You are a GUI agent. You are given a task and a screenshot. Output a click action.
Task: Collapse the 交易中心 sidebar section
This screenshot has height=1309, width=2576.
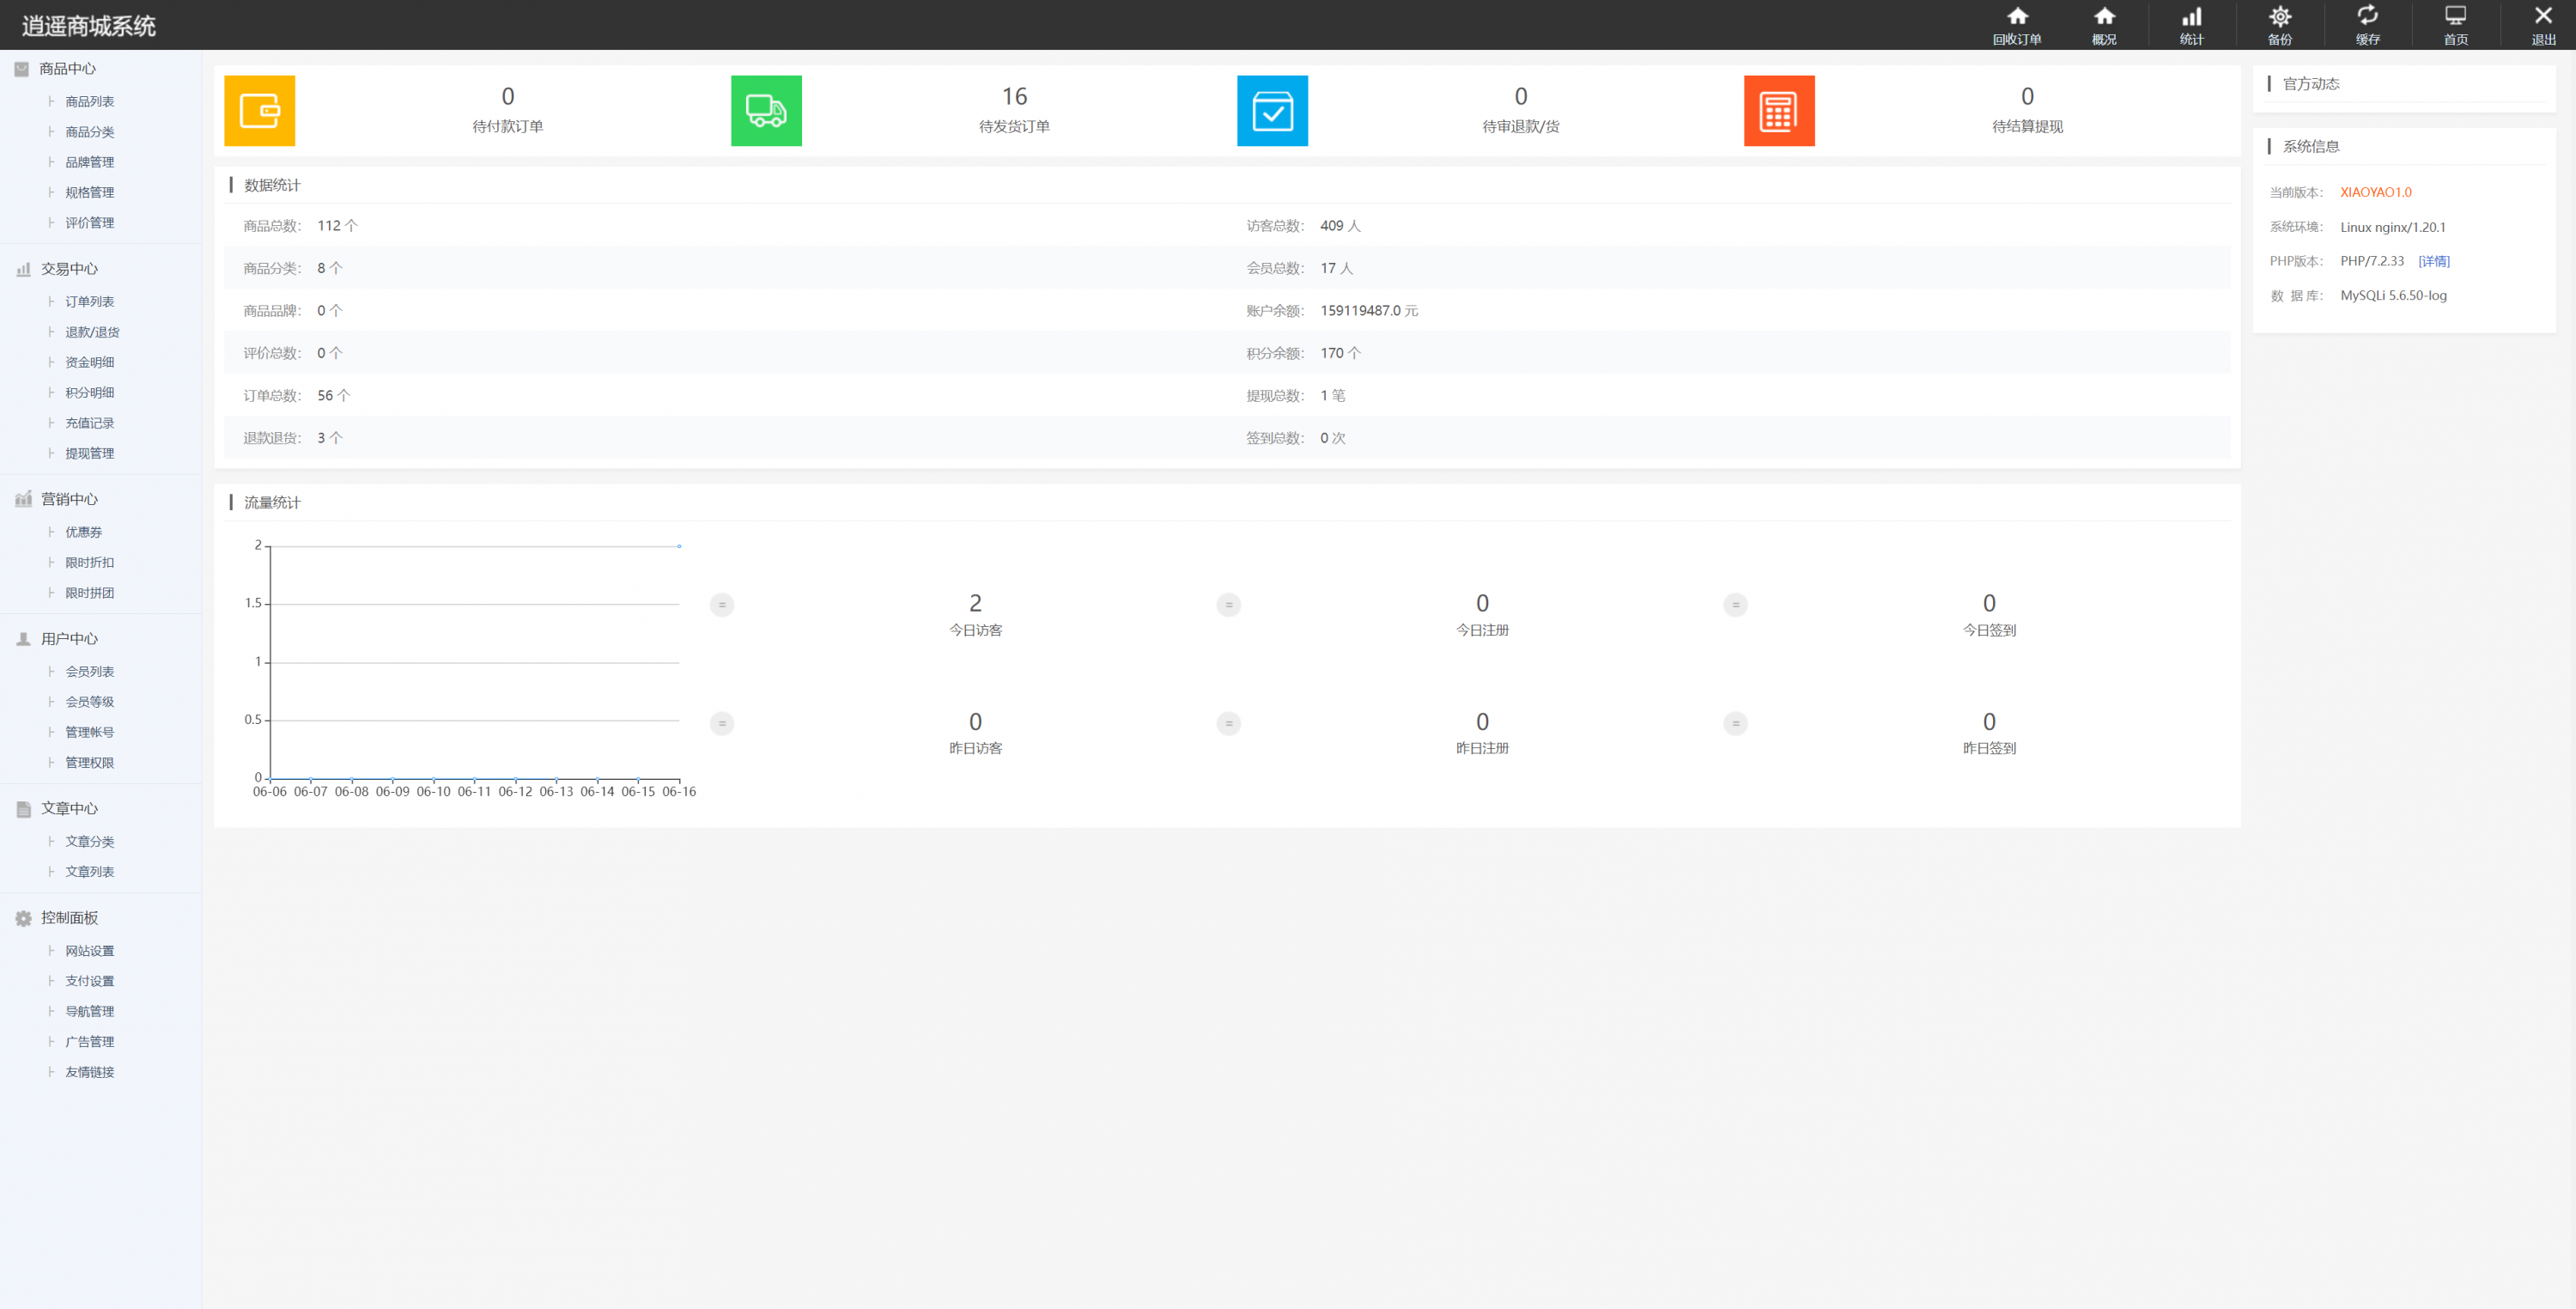(69, 269)
